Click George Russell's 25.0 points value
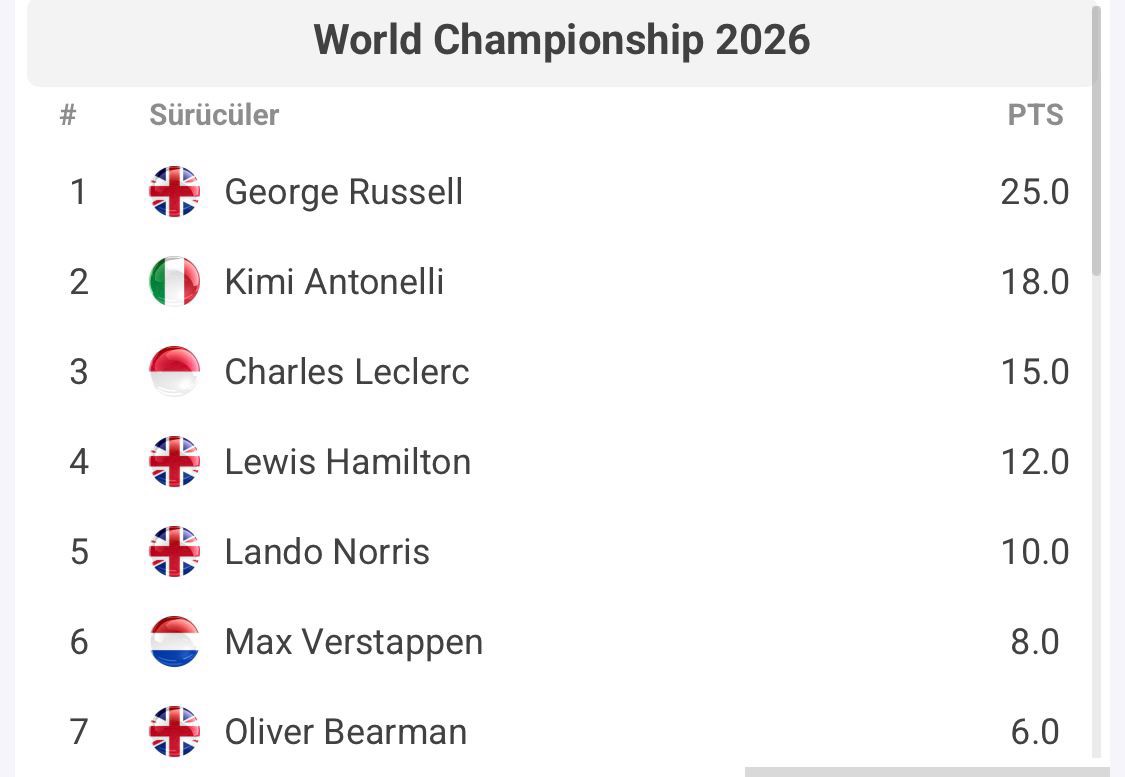This screenshot has height=777, width=1125. (x=1035, y=191)
